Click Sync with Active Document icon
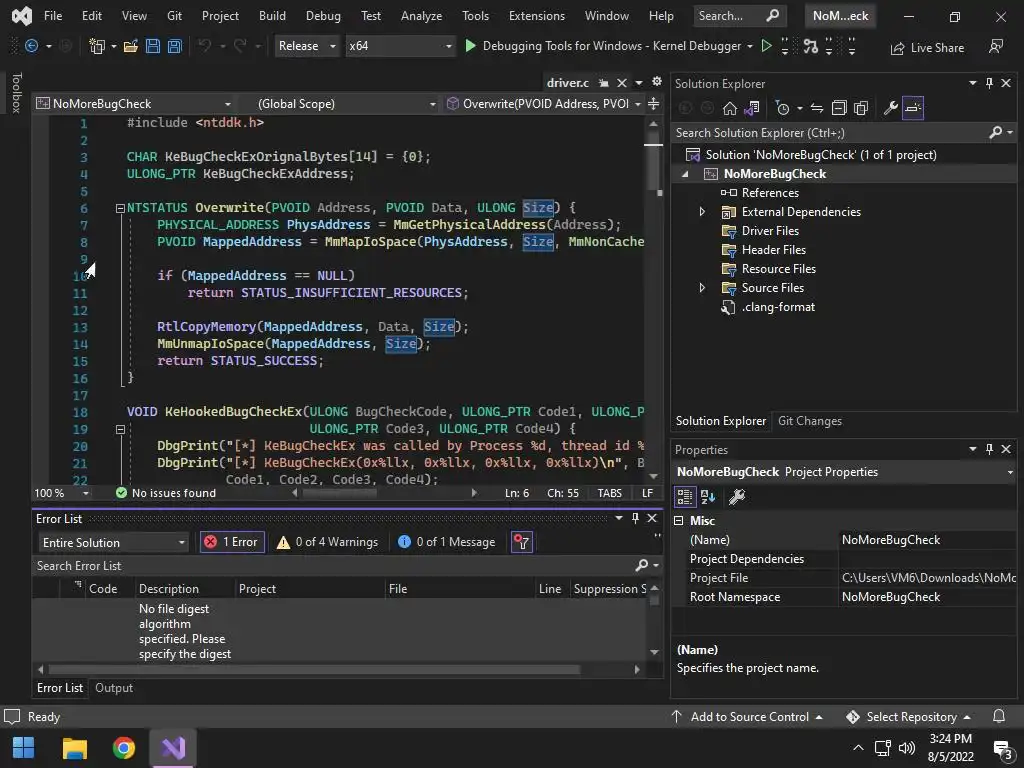 tap(816, 108)
